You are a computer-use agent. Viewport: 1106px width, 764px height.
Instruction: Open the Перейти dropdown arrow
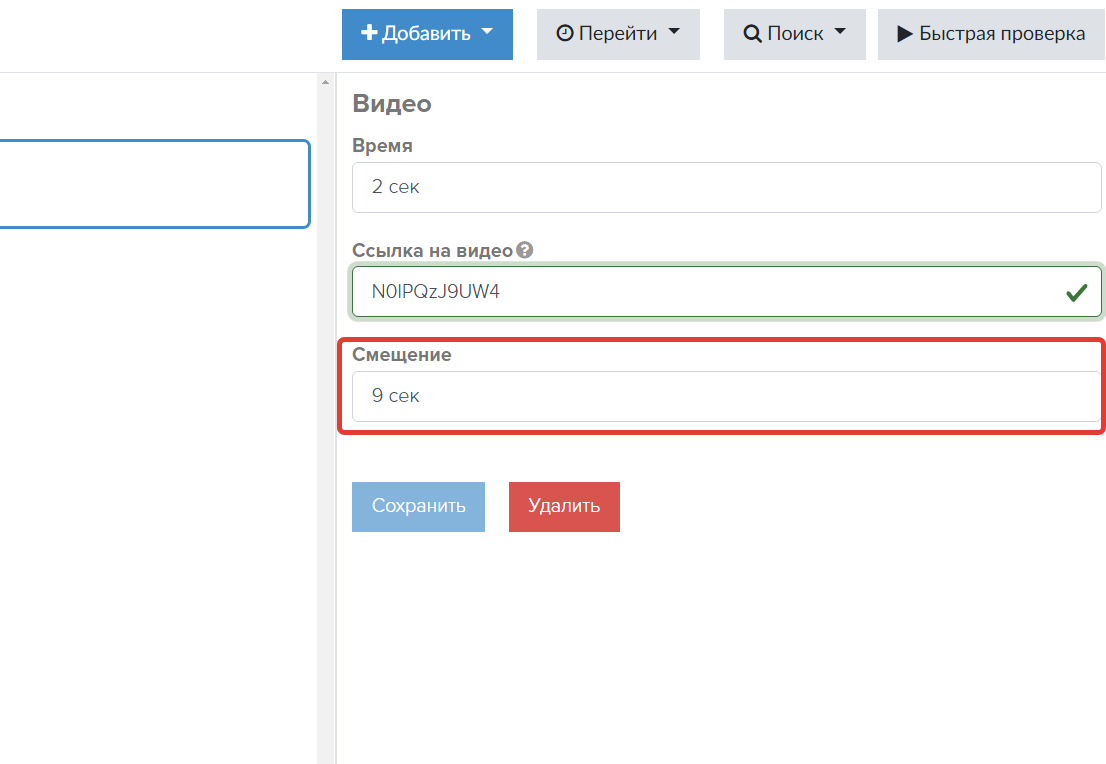pyautogui.click(x=673, y=32)
